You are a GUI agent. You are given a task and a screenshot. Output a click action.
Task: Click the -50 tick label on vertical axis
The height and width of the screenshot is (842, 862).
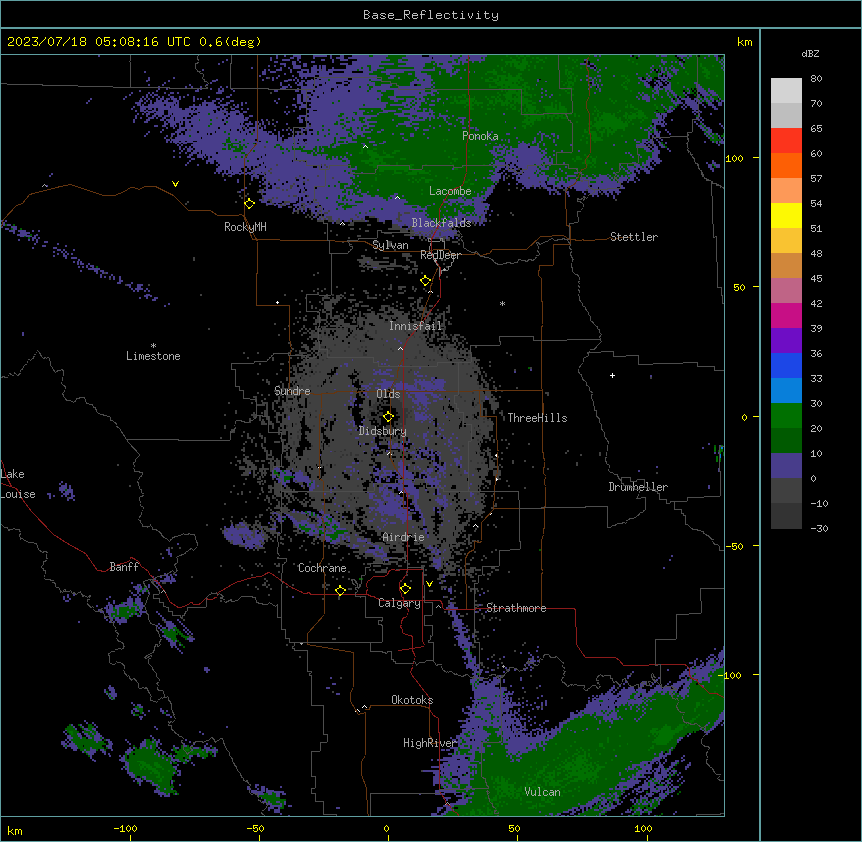tap(734, 546)
